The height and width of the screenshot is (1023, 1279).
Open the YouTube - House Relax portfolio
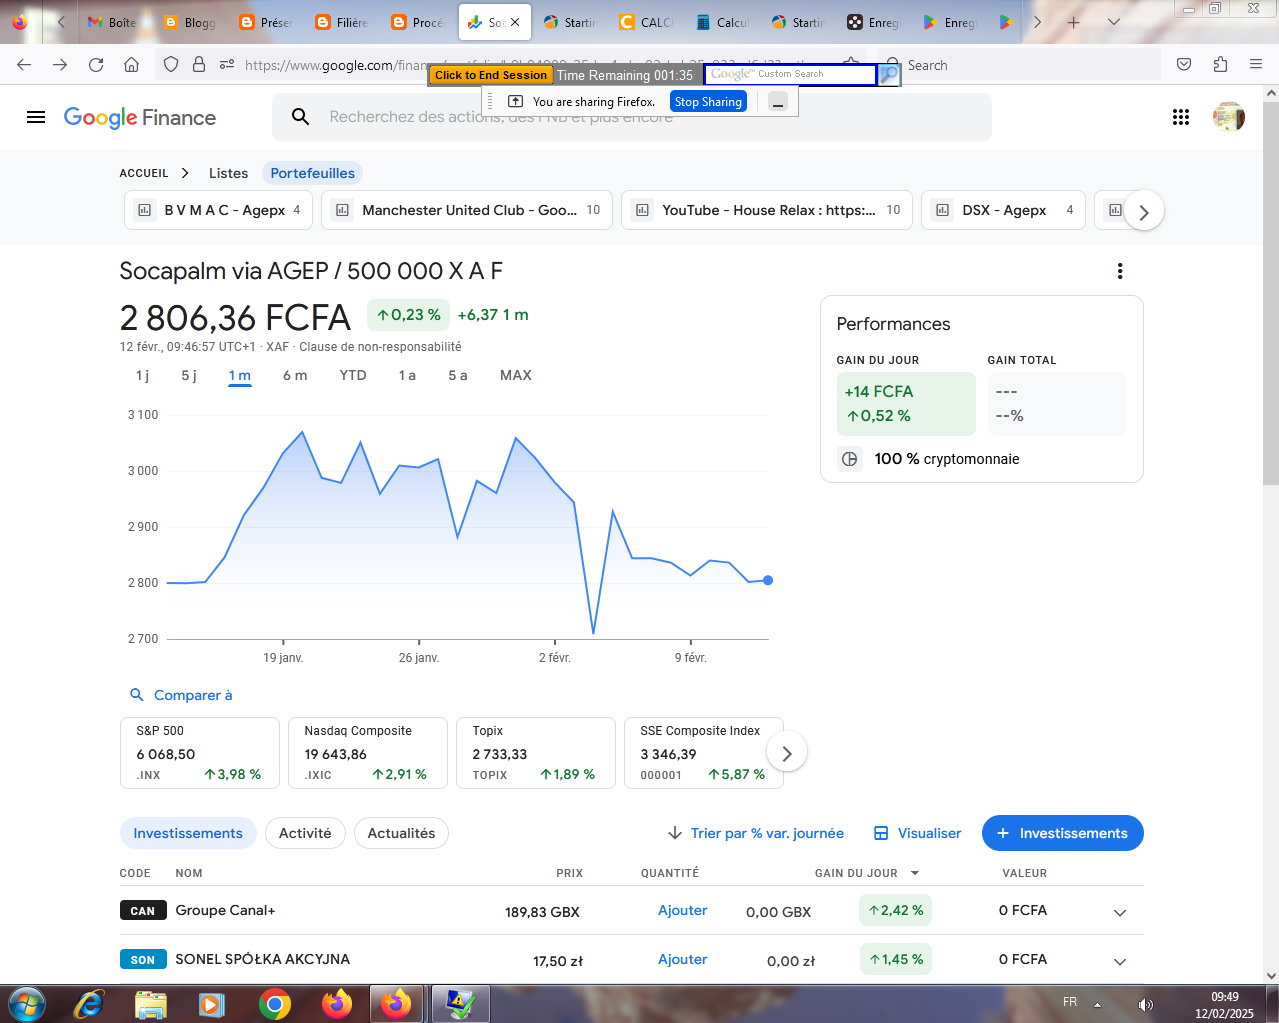tap(767, 210)
